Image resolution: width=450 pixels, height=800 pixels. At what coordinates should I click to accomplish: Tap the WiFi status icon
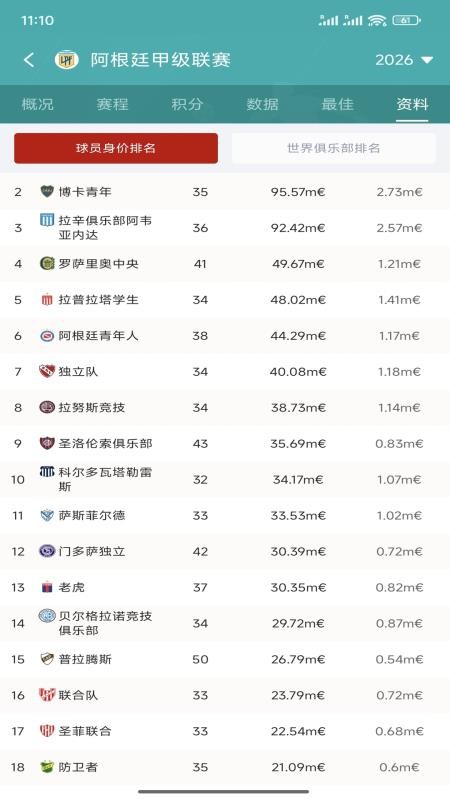[x=378, y=20]
